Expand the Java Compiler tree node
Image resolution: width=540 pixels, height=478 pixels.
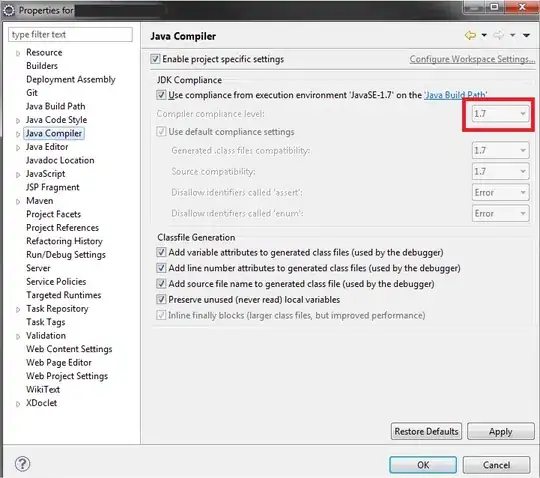pyautogui.click(x=18, y=134)
